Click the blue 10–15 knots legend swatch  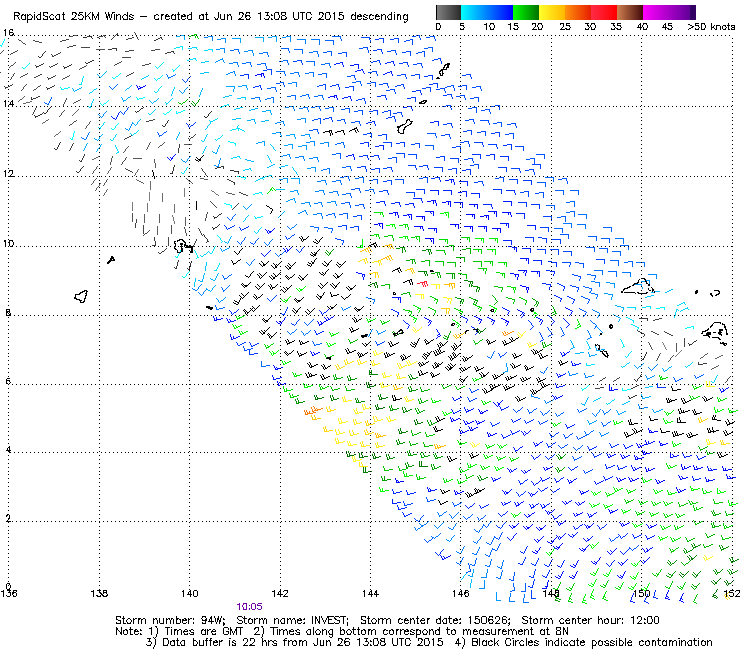499,12
